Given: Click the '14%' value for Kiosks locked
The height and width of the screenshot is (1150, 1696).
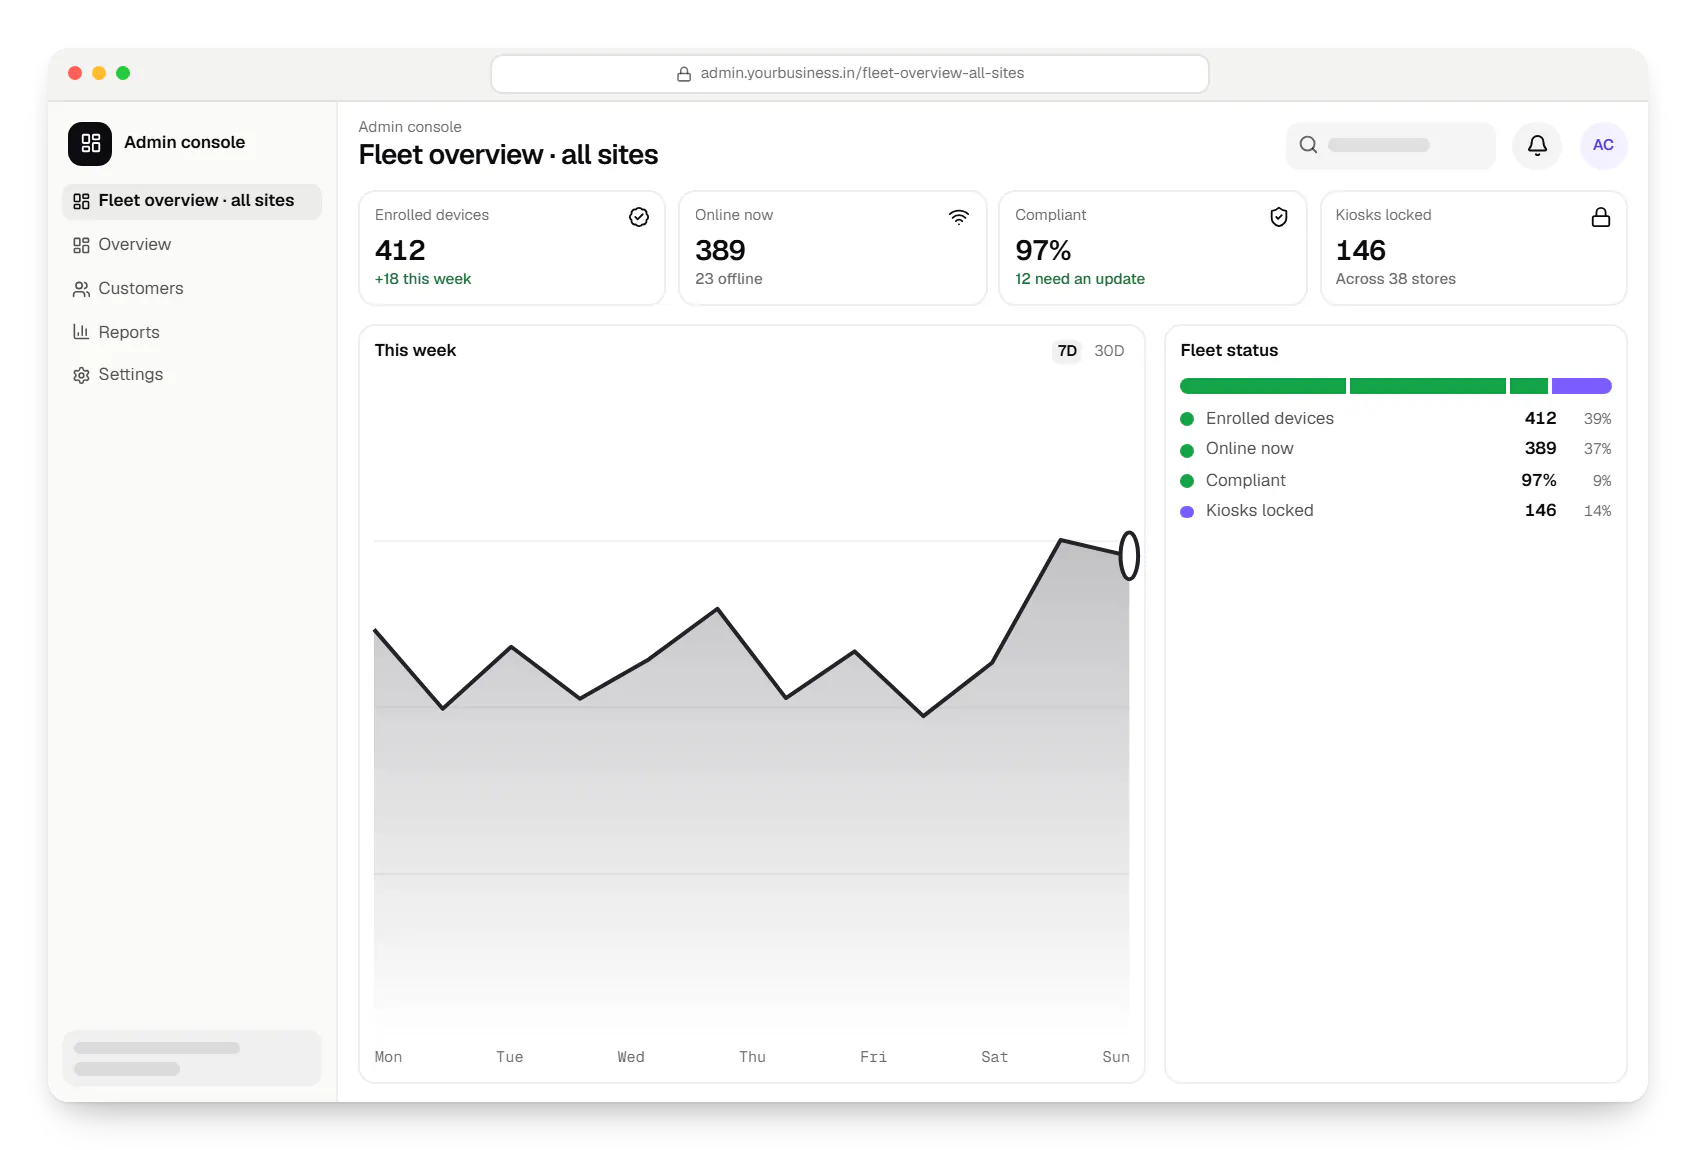Looking at the screenshot, I should pos(1597,511).
